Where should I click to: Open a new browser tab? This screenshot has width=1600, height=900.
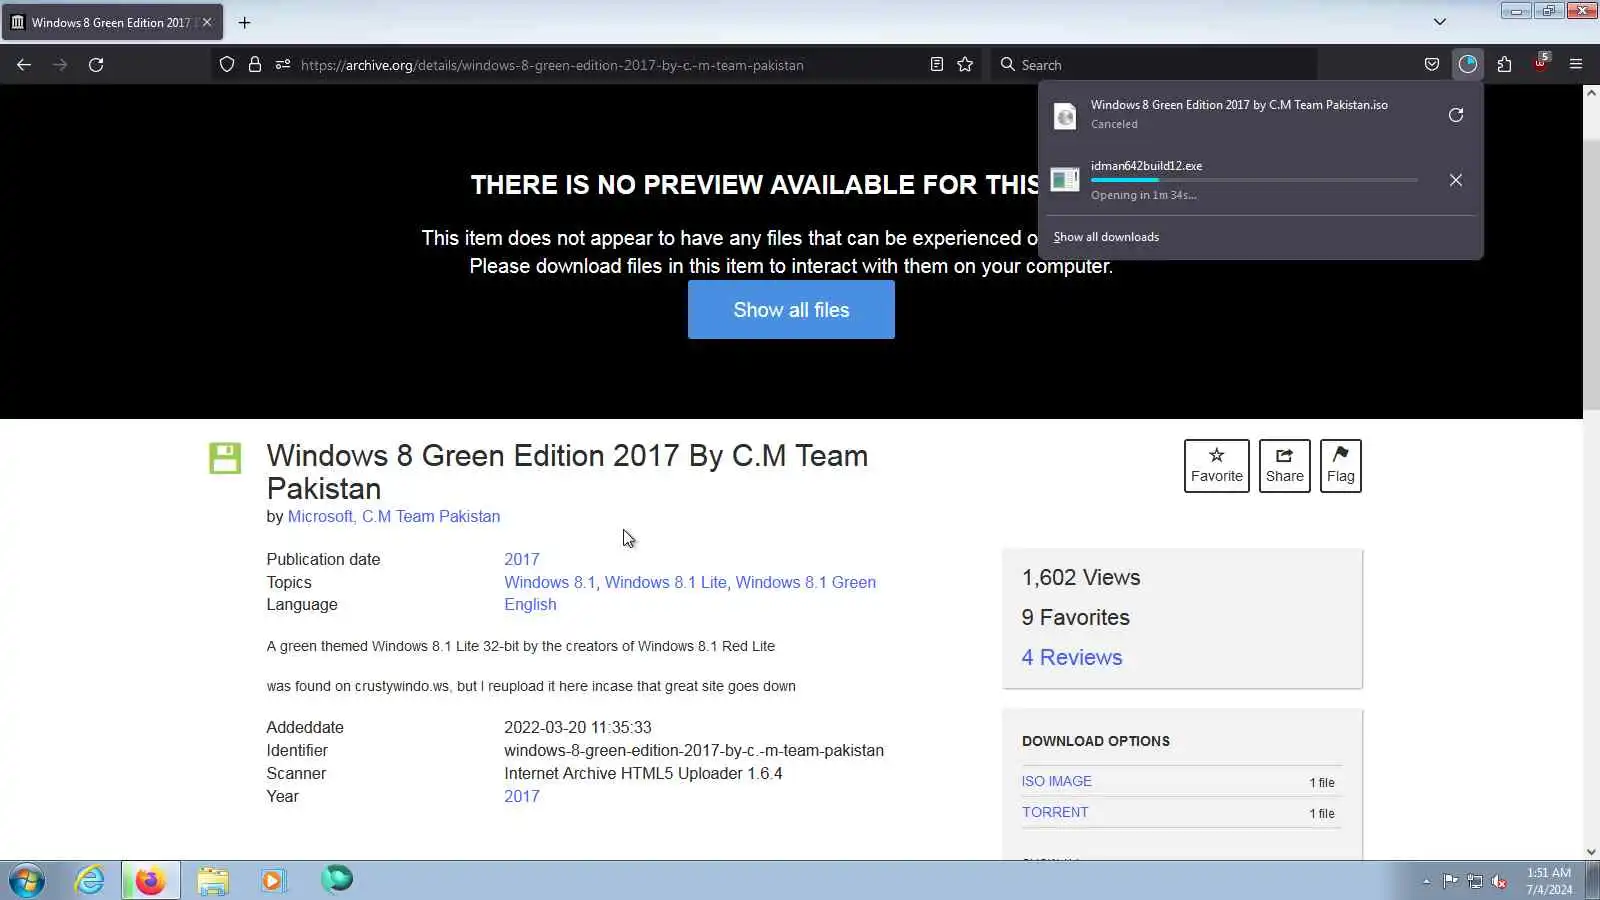[x=244, y=22]
